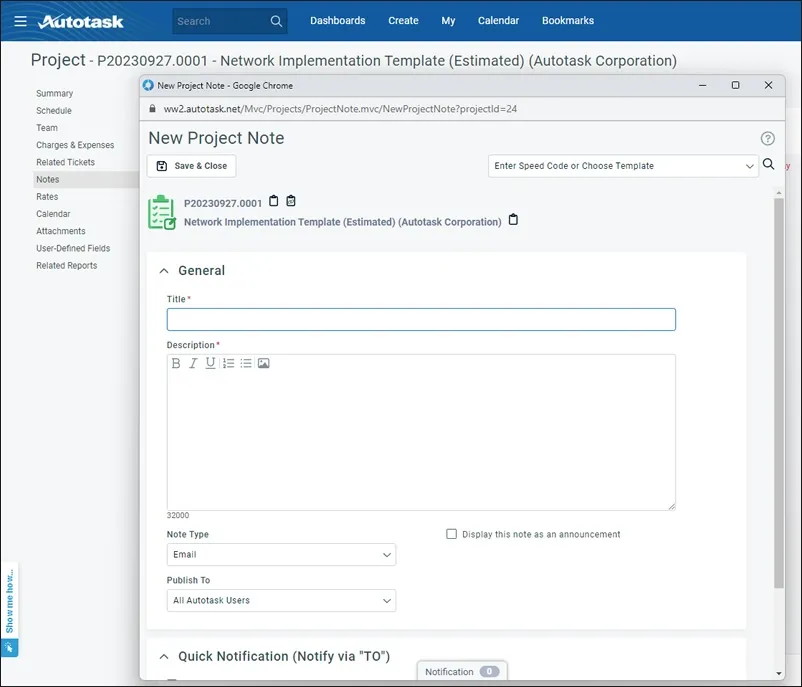Click the popup's vertical scrollbar thumb
This screenshot has width=802, height=687.
tap(778, 393)
